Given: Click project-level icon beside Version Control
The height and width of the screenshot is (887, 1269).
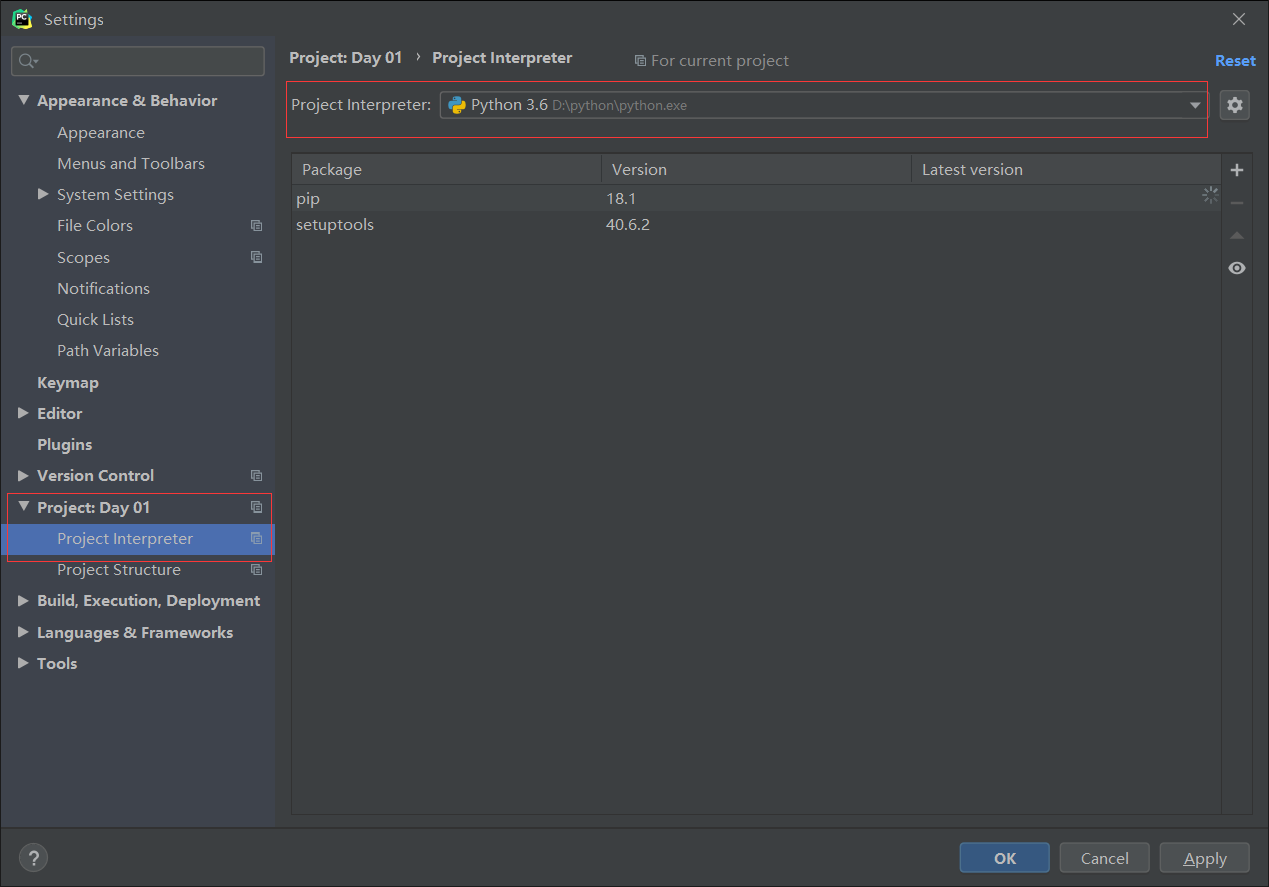Looking at the screenshot, I should [256, 476].
